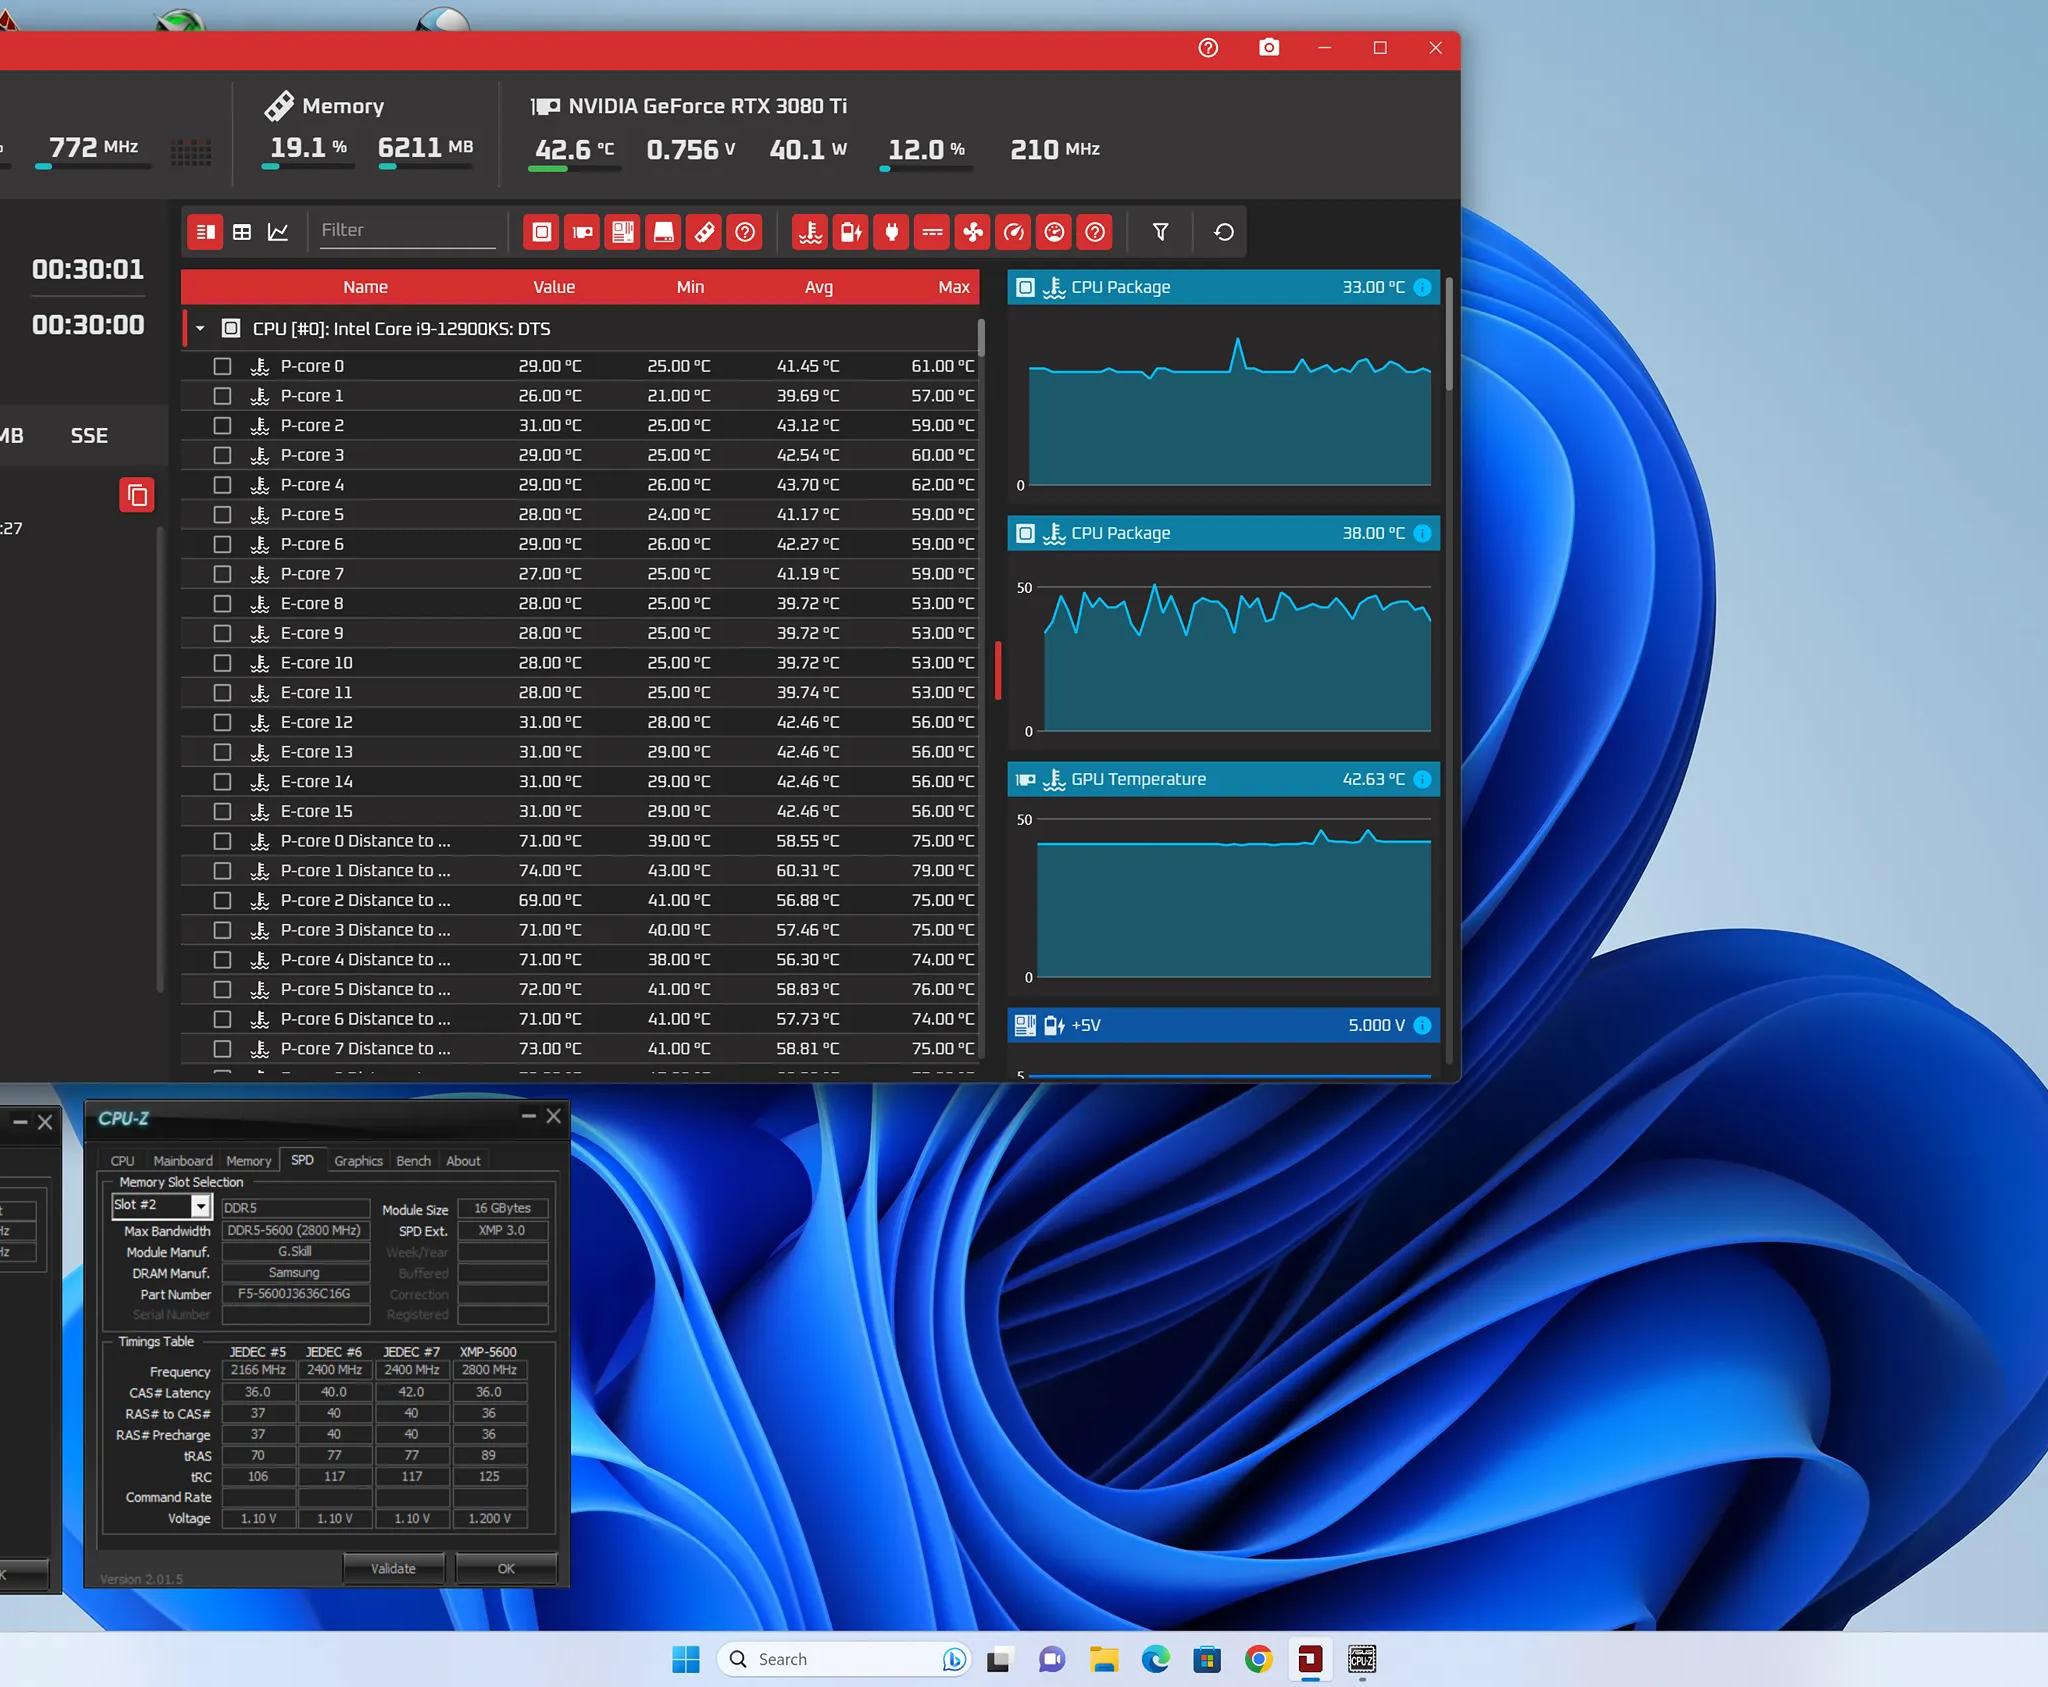This screenshot has height=1687, width=2048.
Task: Toggle the voltage sensor type filter
Action: coord(851,232)
